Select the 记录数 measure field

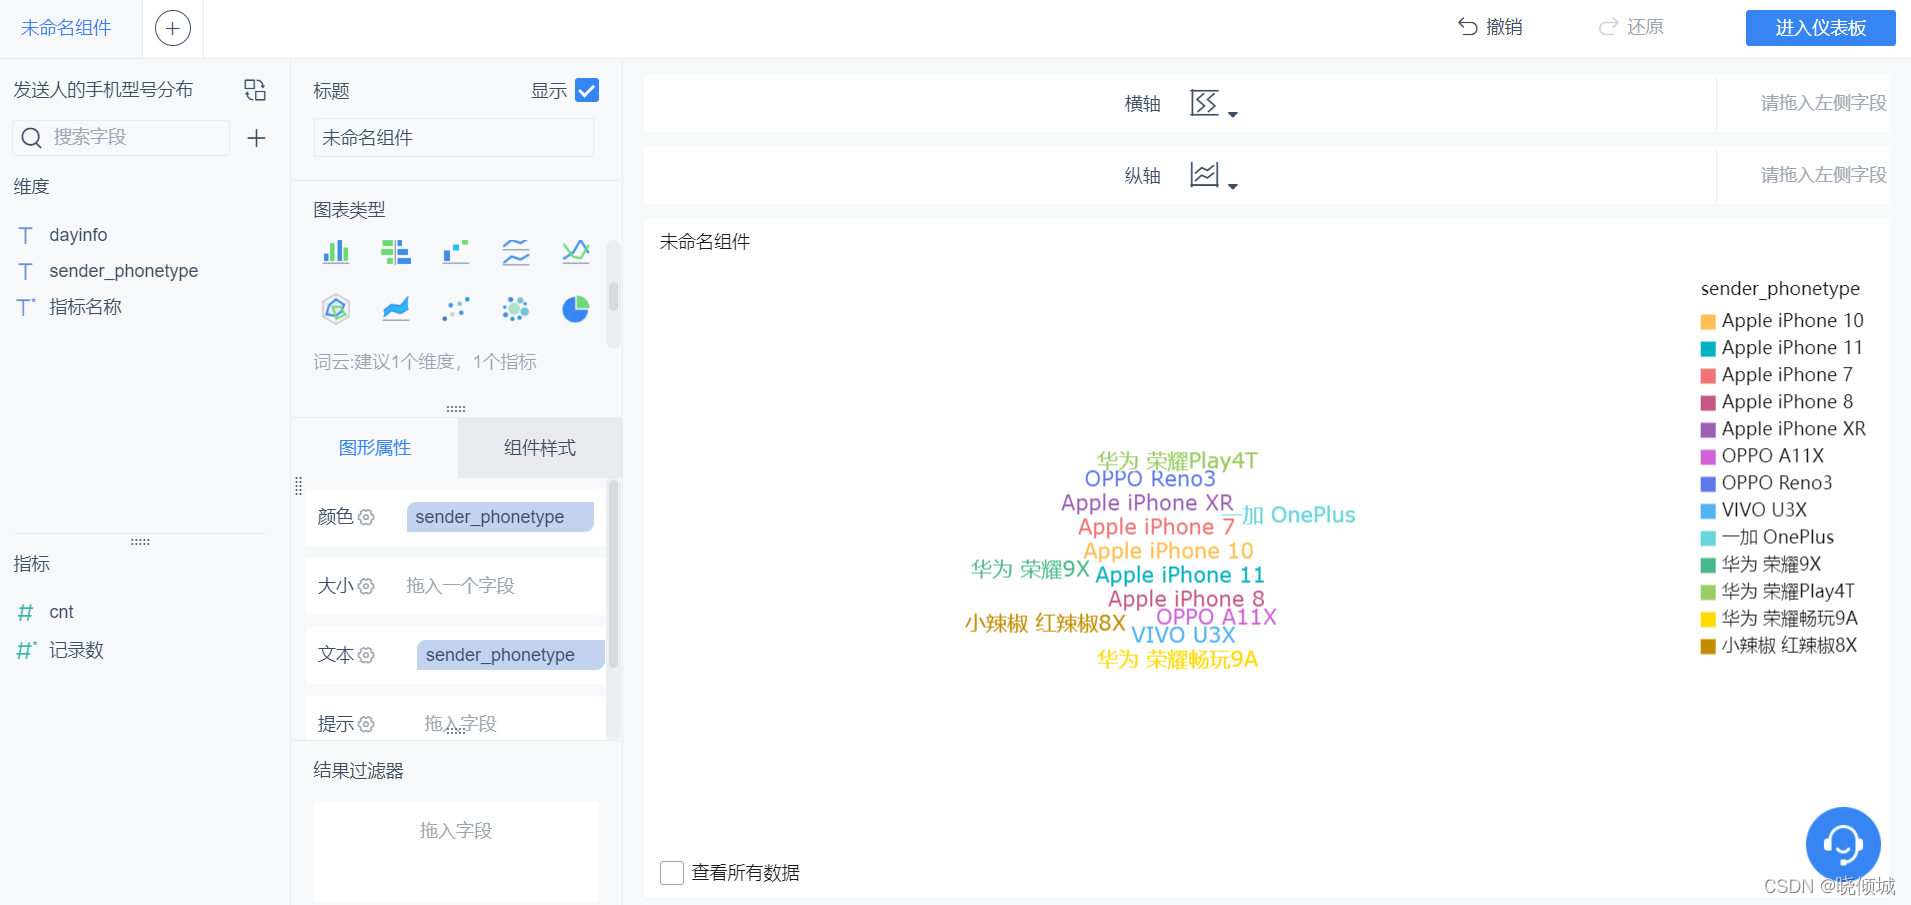76,650
